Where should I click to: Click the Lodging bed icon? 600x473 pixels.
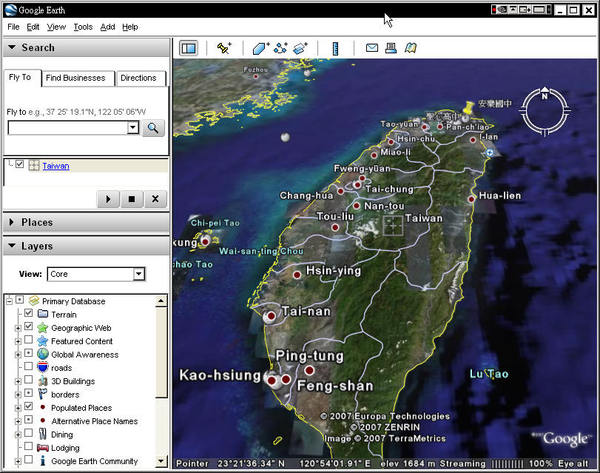click(42, 447)
